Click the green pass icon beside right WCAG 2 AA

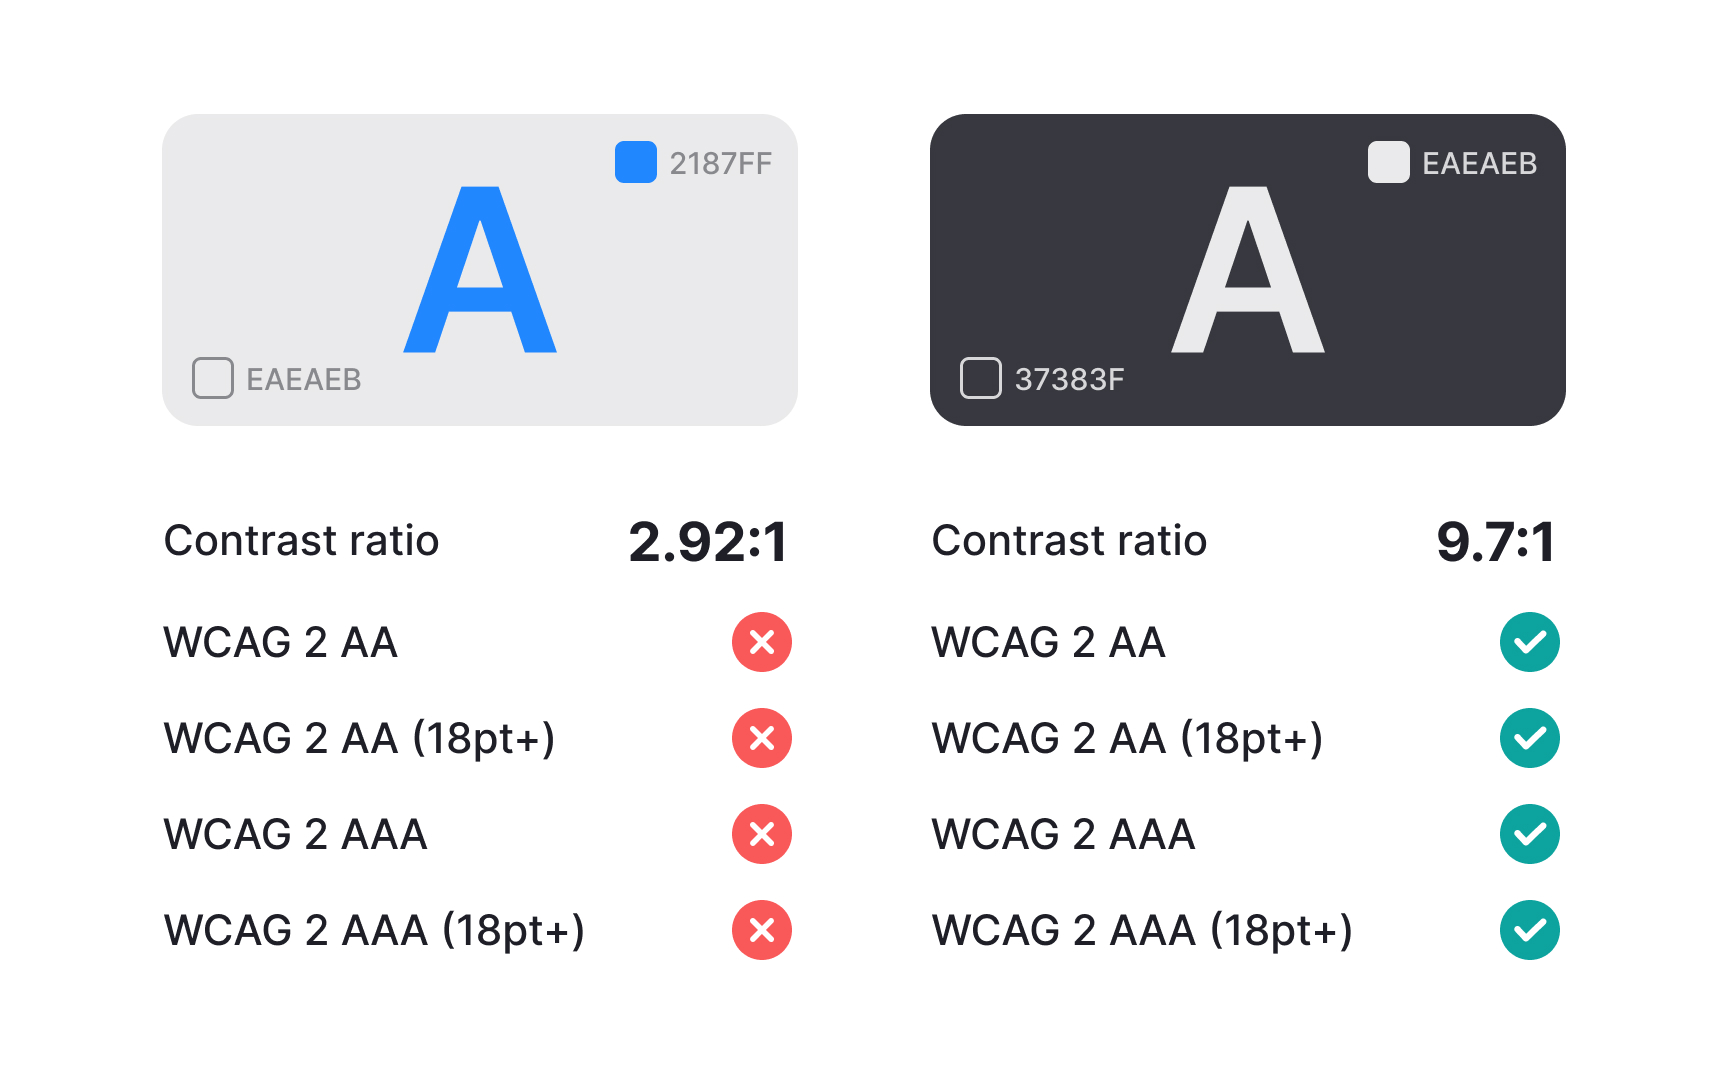coord(1530,642)
